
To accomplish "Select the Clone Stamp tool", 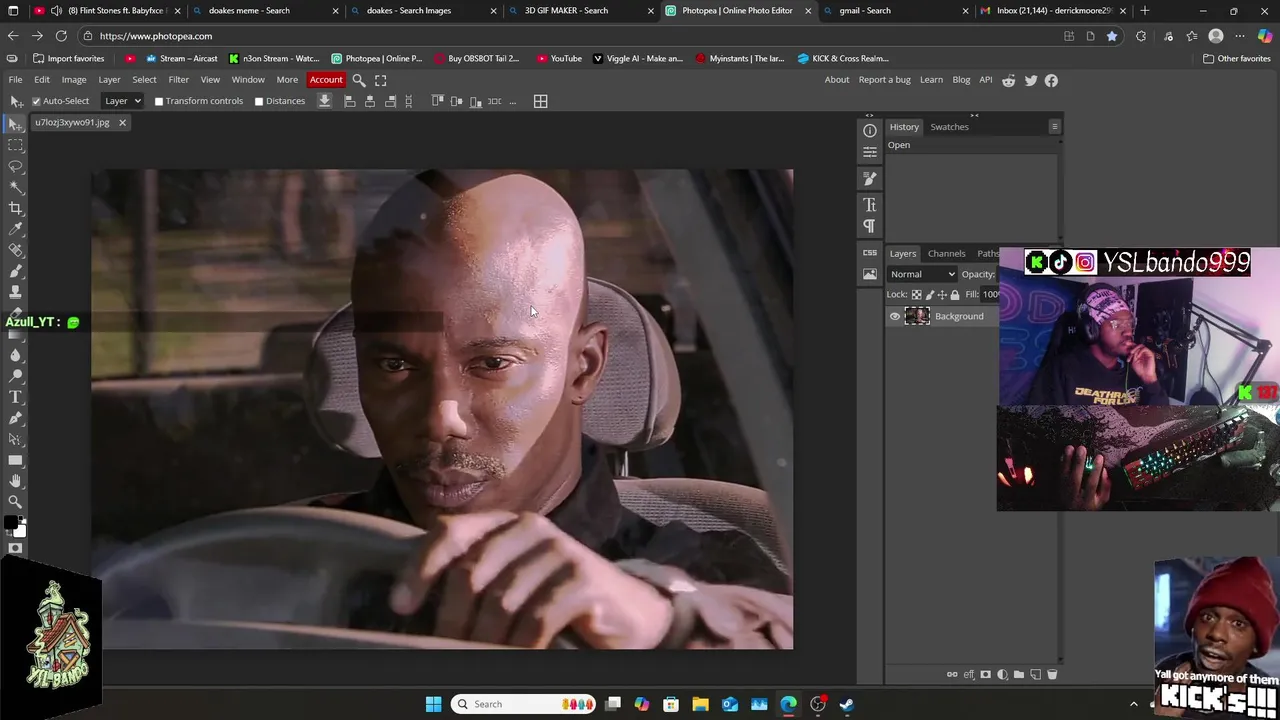I will 16,292.
